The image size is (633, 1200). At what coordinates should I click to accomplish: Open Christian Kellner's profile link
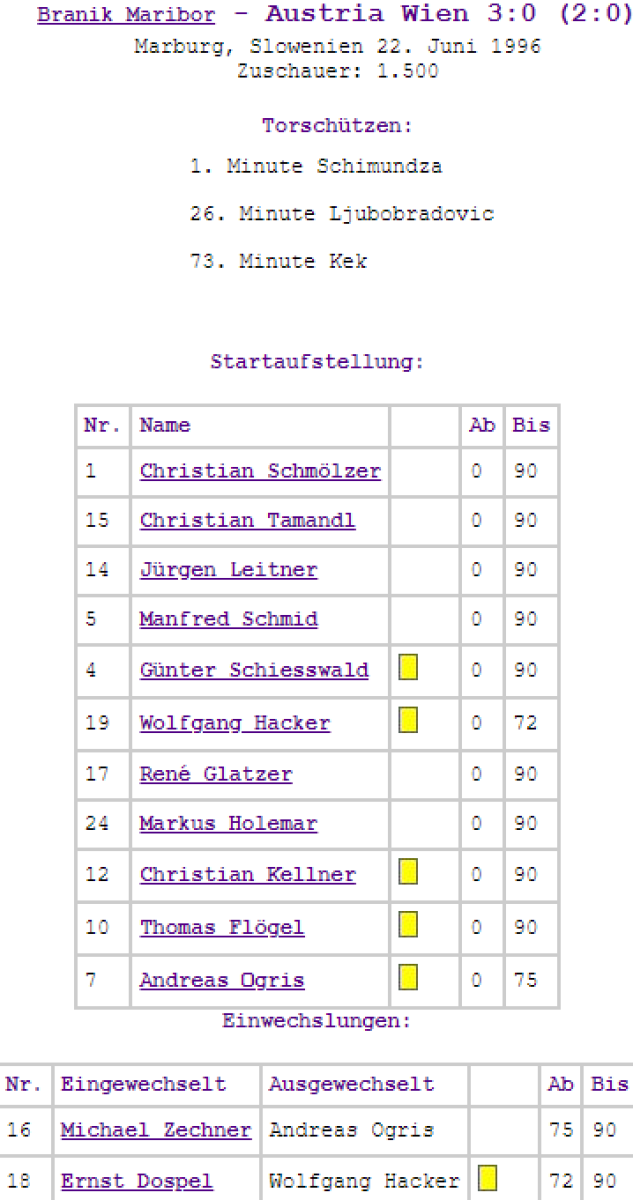[247, 874]
